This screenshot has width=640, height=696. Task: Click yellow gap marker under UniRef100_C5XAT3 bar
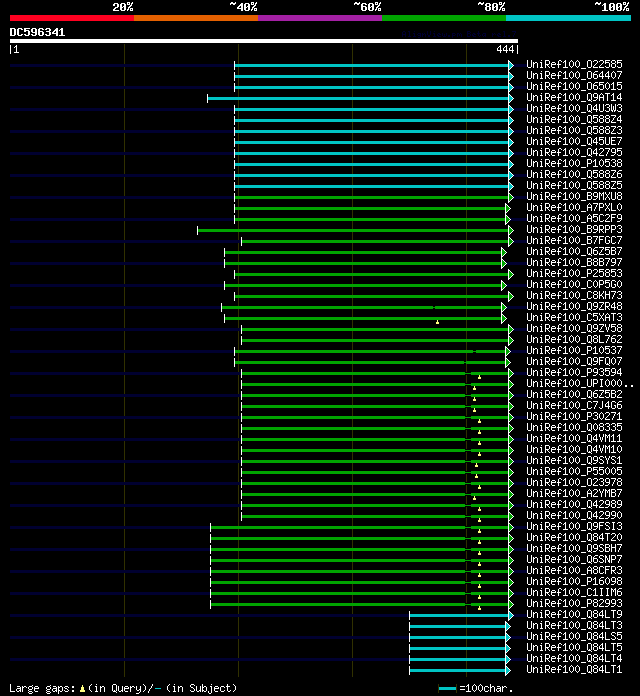[437, 322]
